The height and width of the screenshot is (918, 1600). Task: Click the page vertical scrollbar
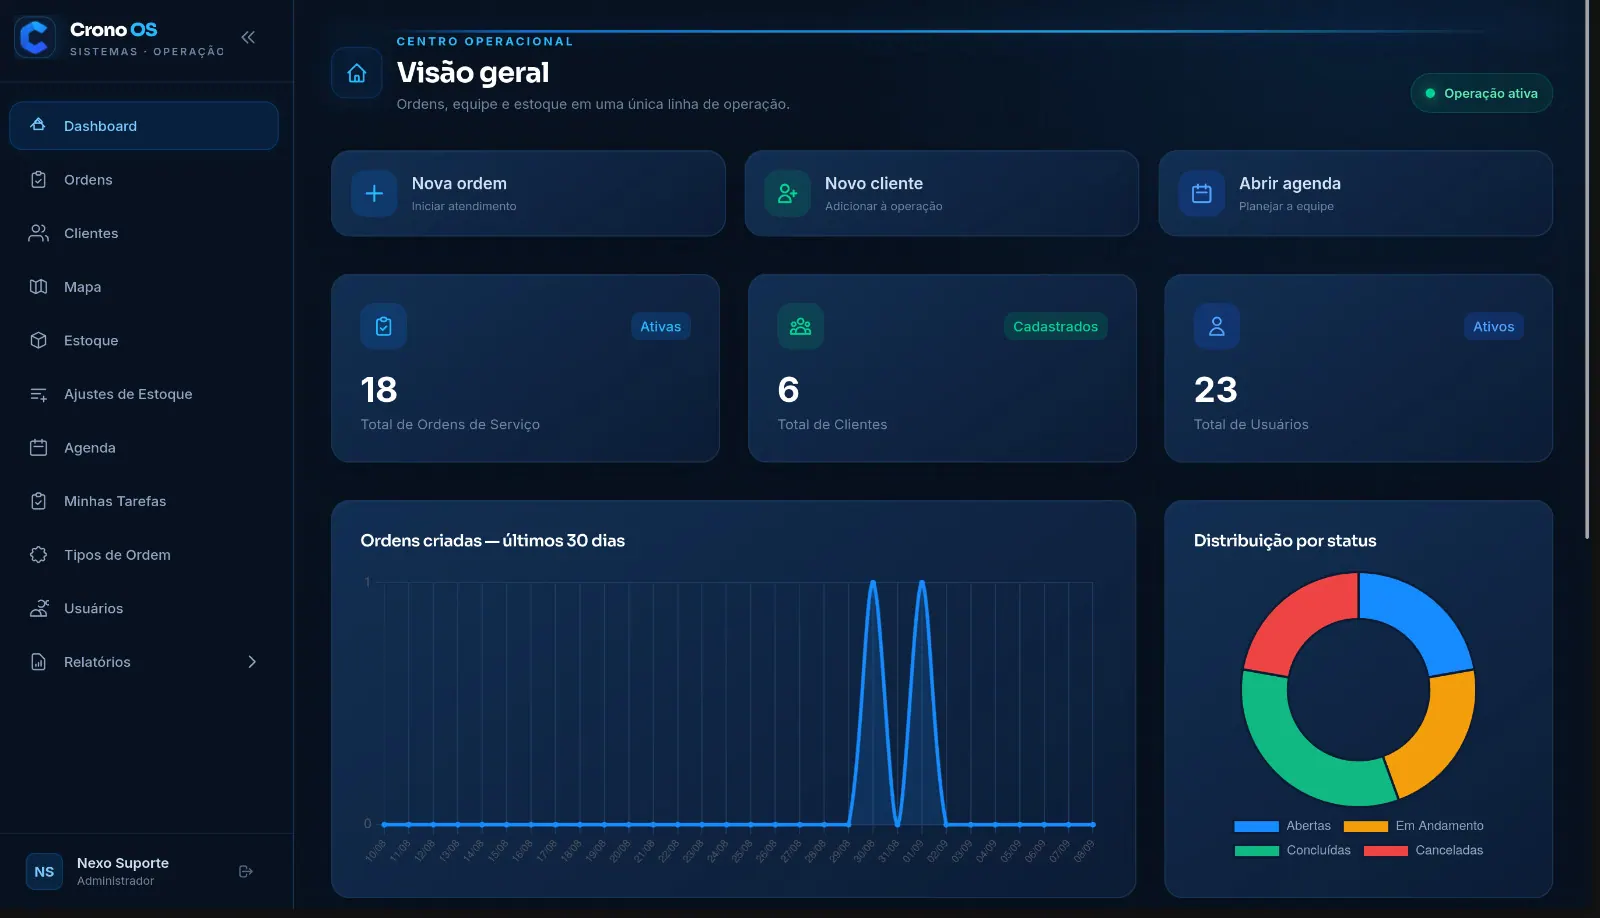pos(1587,270)
